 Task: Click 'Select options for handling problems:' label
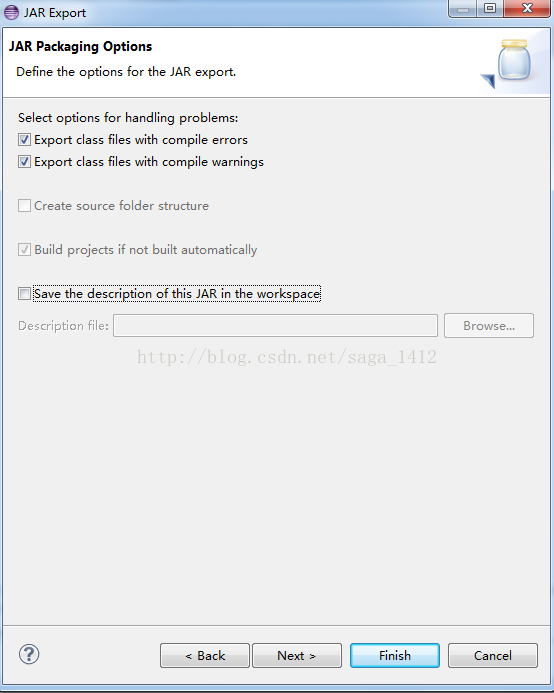(128, 118)
